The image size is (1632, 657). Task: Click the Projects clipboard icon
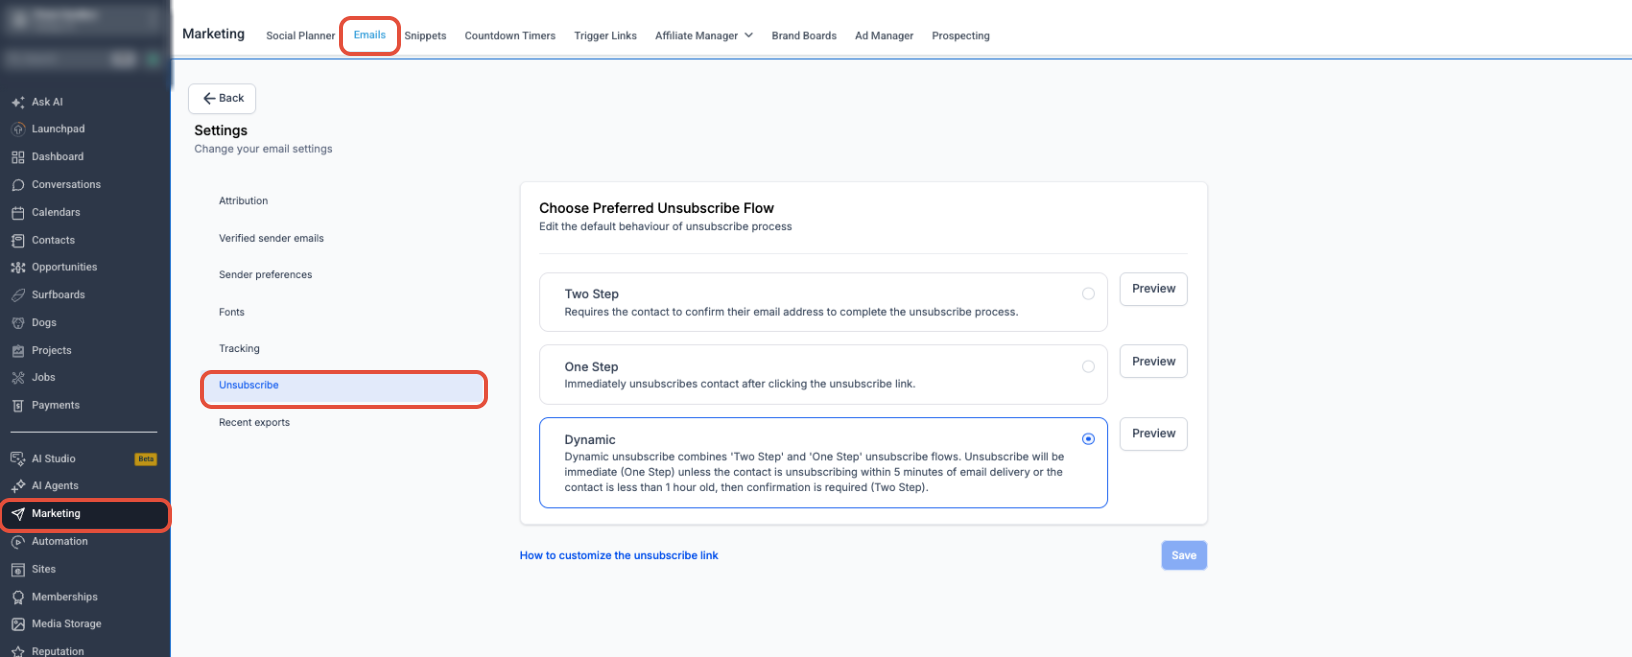pyautogui.click(x=18, y=351)
